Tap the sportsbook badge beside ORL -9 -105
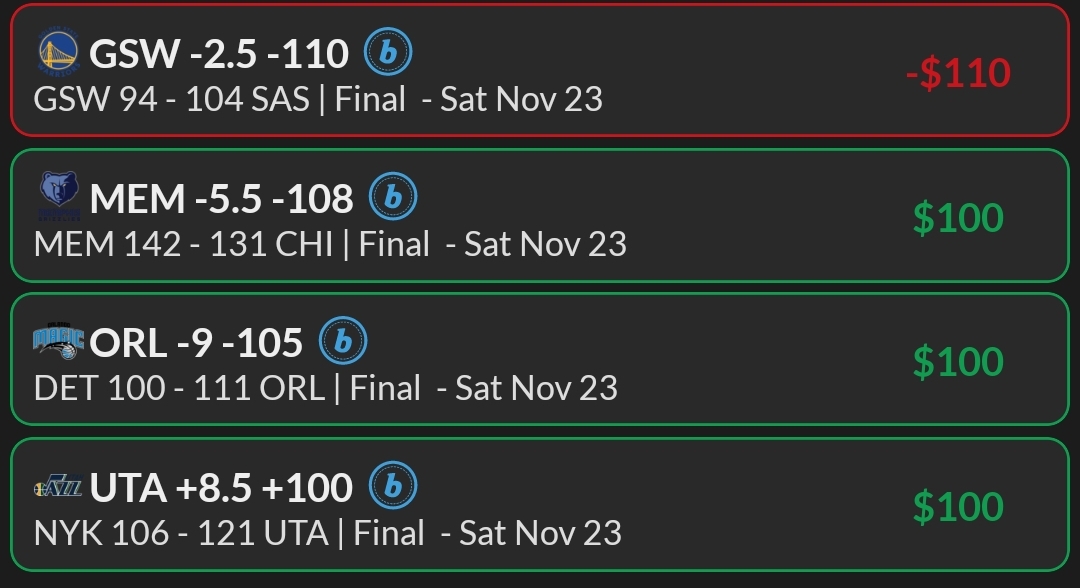 click(x=343, y=342)
